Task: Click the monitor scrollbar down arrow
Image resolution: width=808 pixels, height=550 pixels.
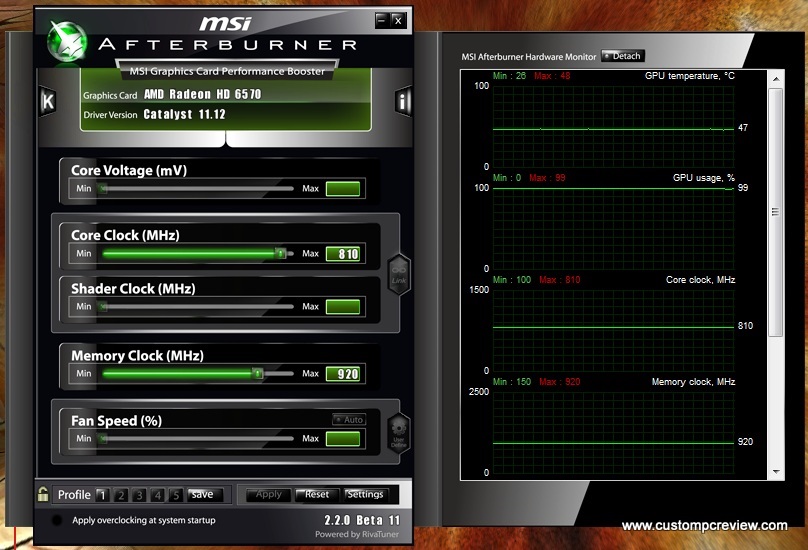Action: coord(776,472)
